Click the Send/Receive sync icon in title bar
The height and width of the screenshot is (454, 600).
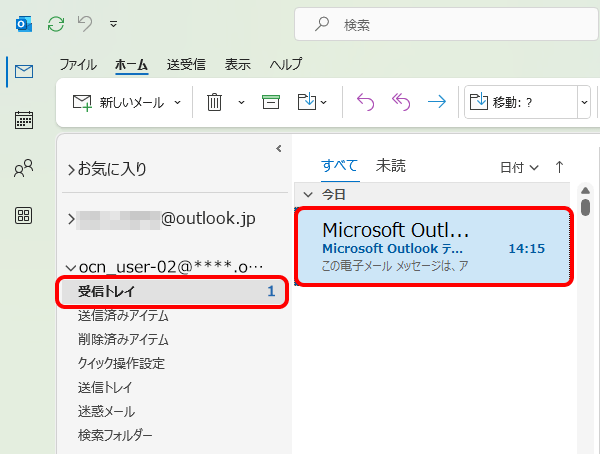[55, 22]
